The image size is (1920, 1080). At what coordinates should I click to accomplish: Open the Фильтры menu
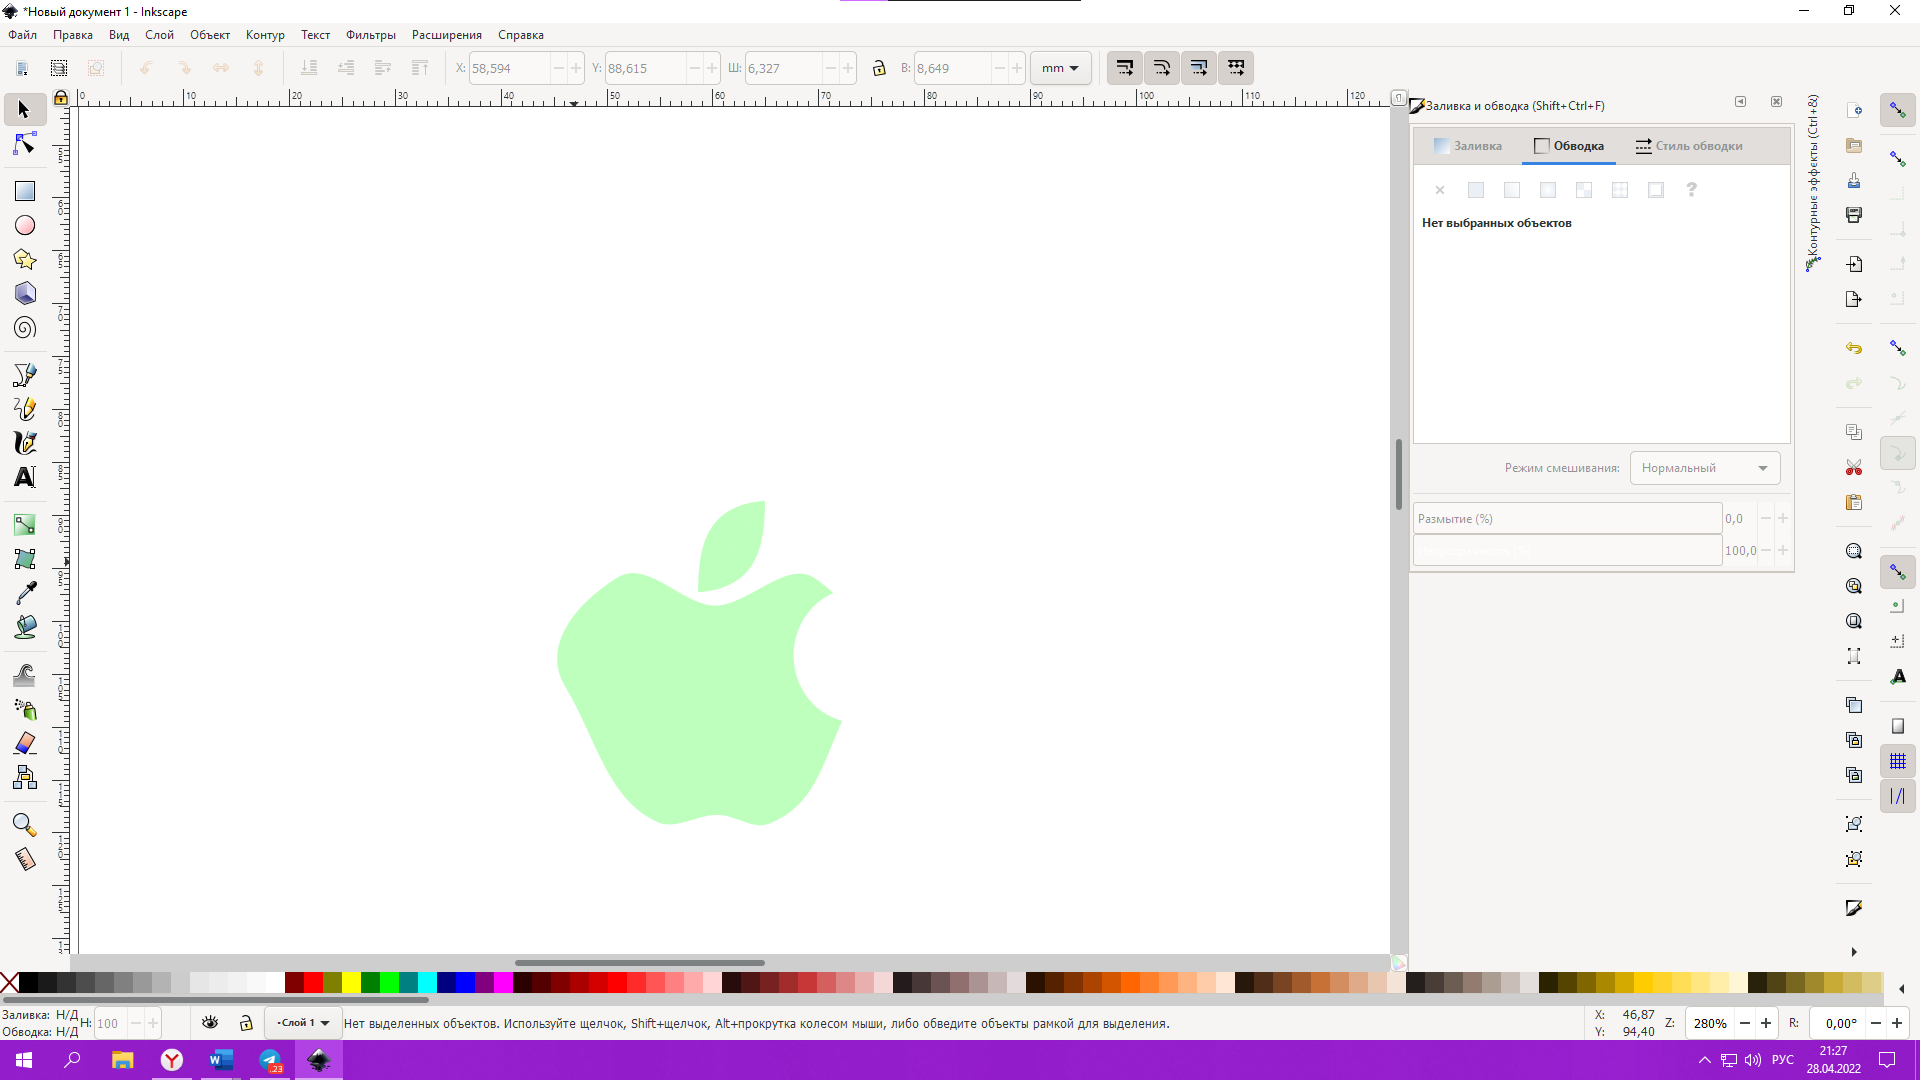click(x=371, y=35)
